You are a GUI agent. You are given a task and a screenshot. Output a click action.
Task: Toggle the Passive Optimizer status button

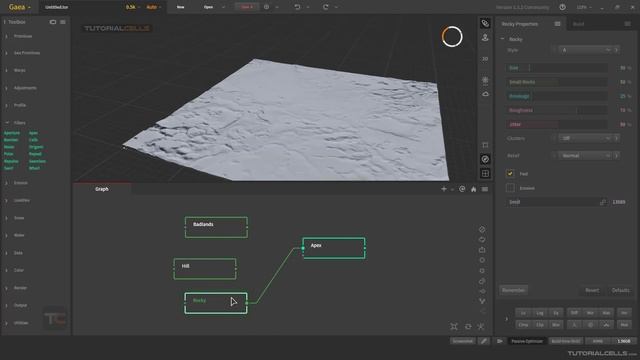(527, 341)
